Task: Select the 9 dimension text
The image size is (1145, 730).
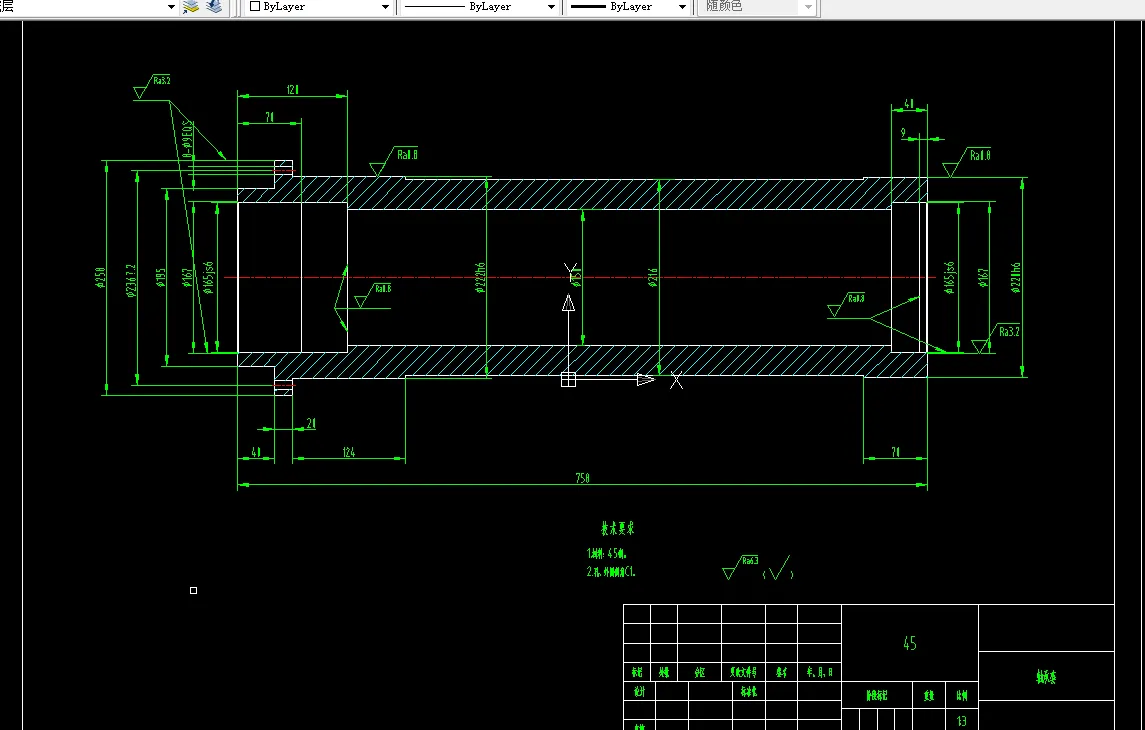Action: pyautogui.click(x=903, y=133)
